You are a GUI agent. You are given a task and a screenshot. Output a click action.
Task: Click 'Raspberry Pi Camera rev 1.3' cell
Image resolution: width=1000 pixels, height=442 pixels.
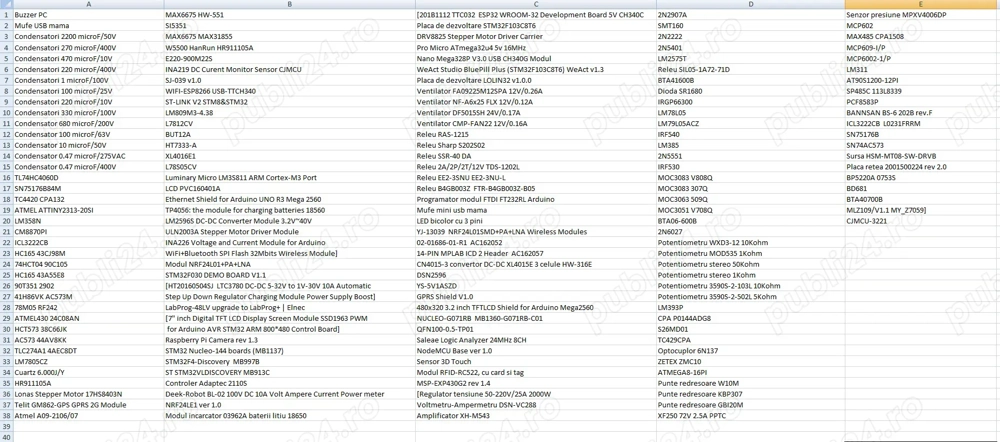(211, 340)
